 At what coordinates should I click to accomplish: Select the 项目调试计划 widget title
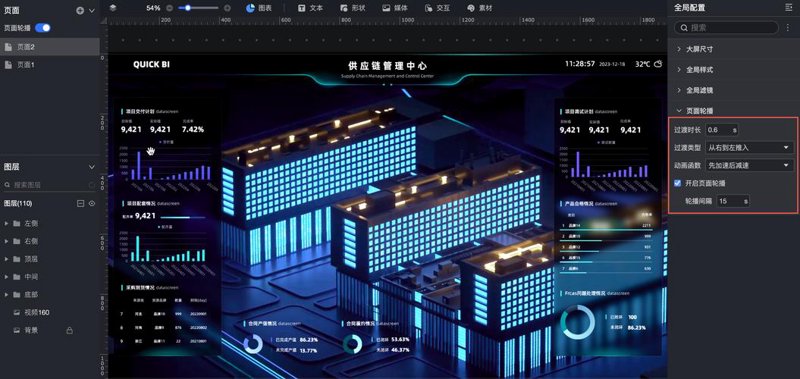(x=579, y=111)
